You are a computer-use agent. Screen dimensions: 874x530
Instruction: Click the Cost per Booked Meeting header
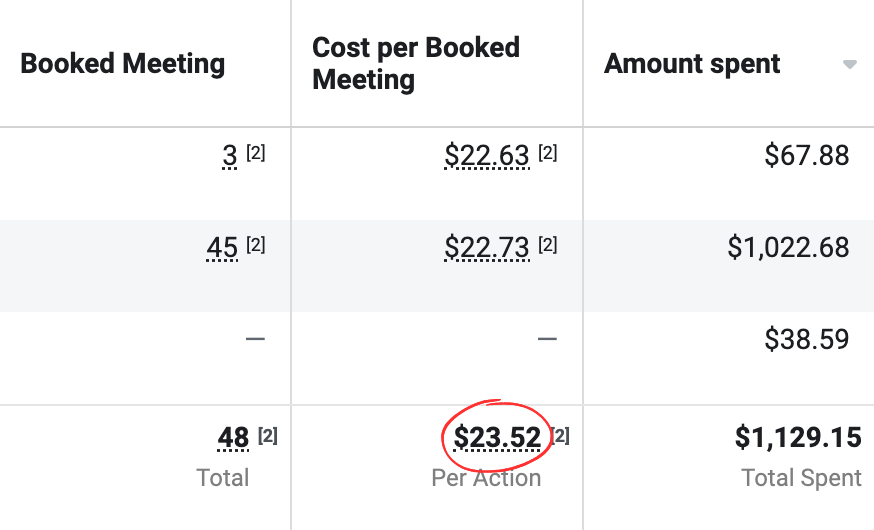(416, 63)
